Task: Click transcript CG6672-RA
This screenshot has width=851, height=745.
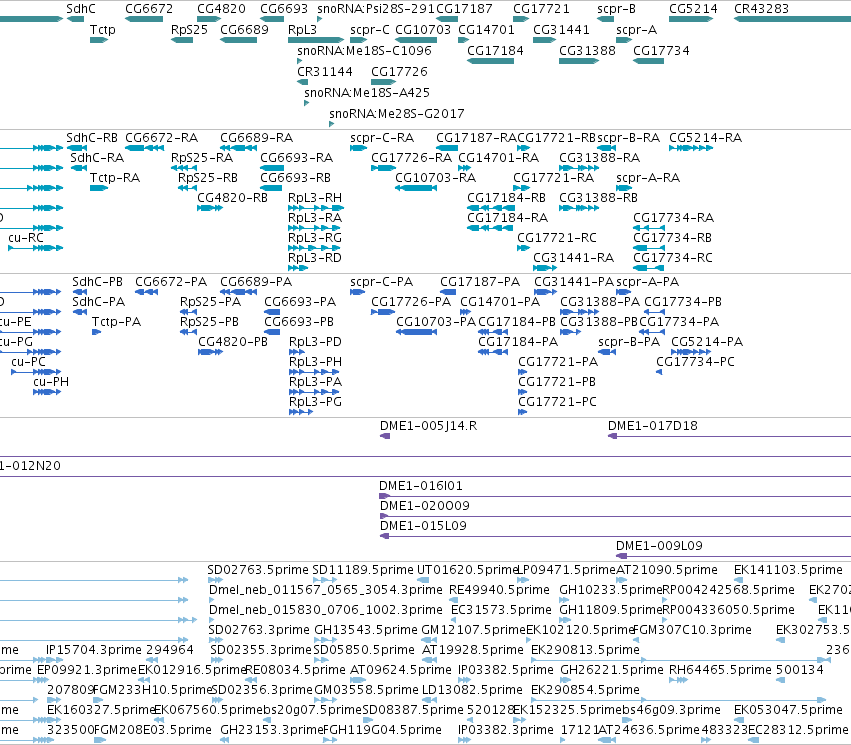Action: point(161,138)
